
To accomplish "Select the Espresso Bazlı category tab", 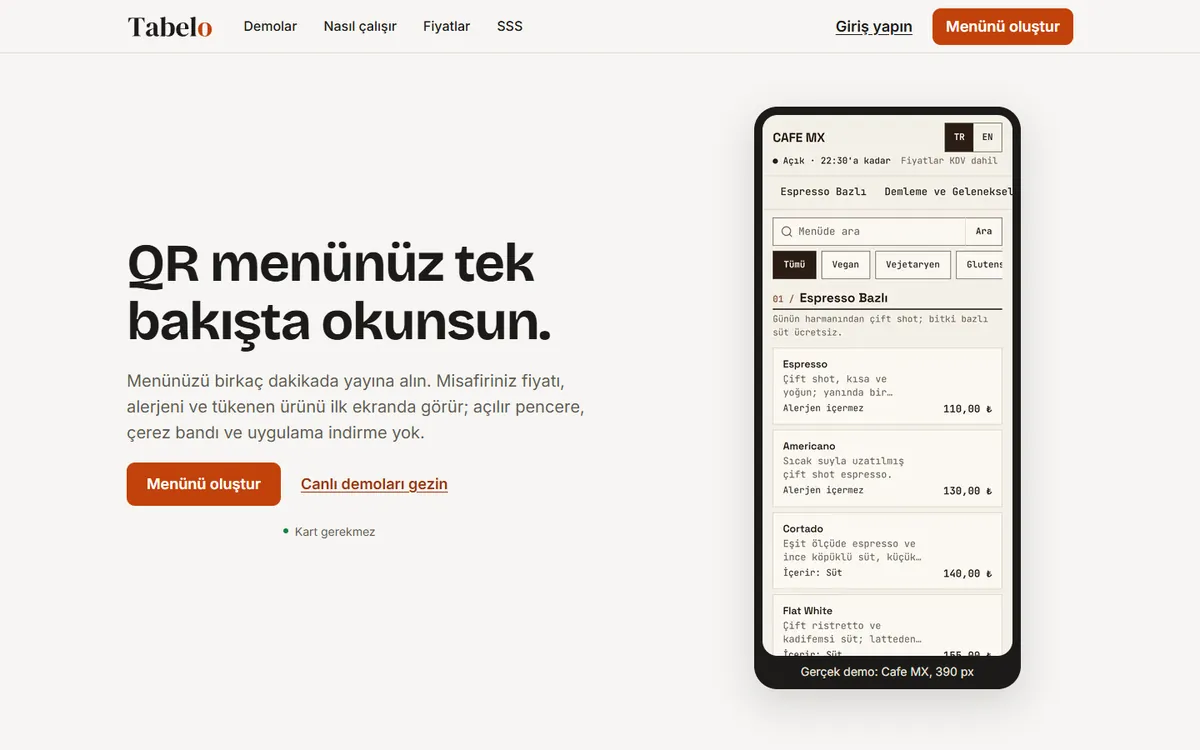I will click(823, 191).
